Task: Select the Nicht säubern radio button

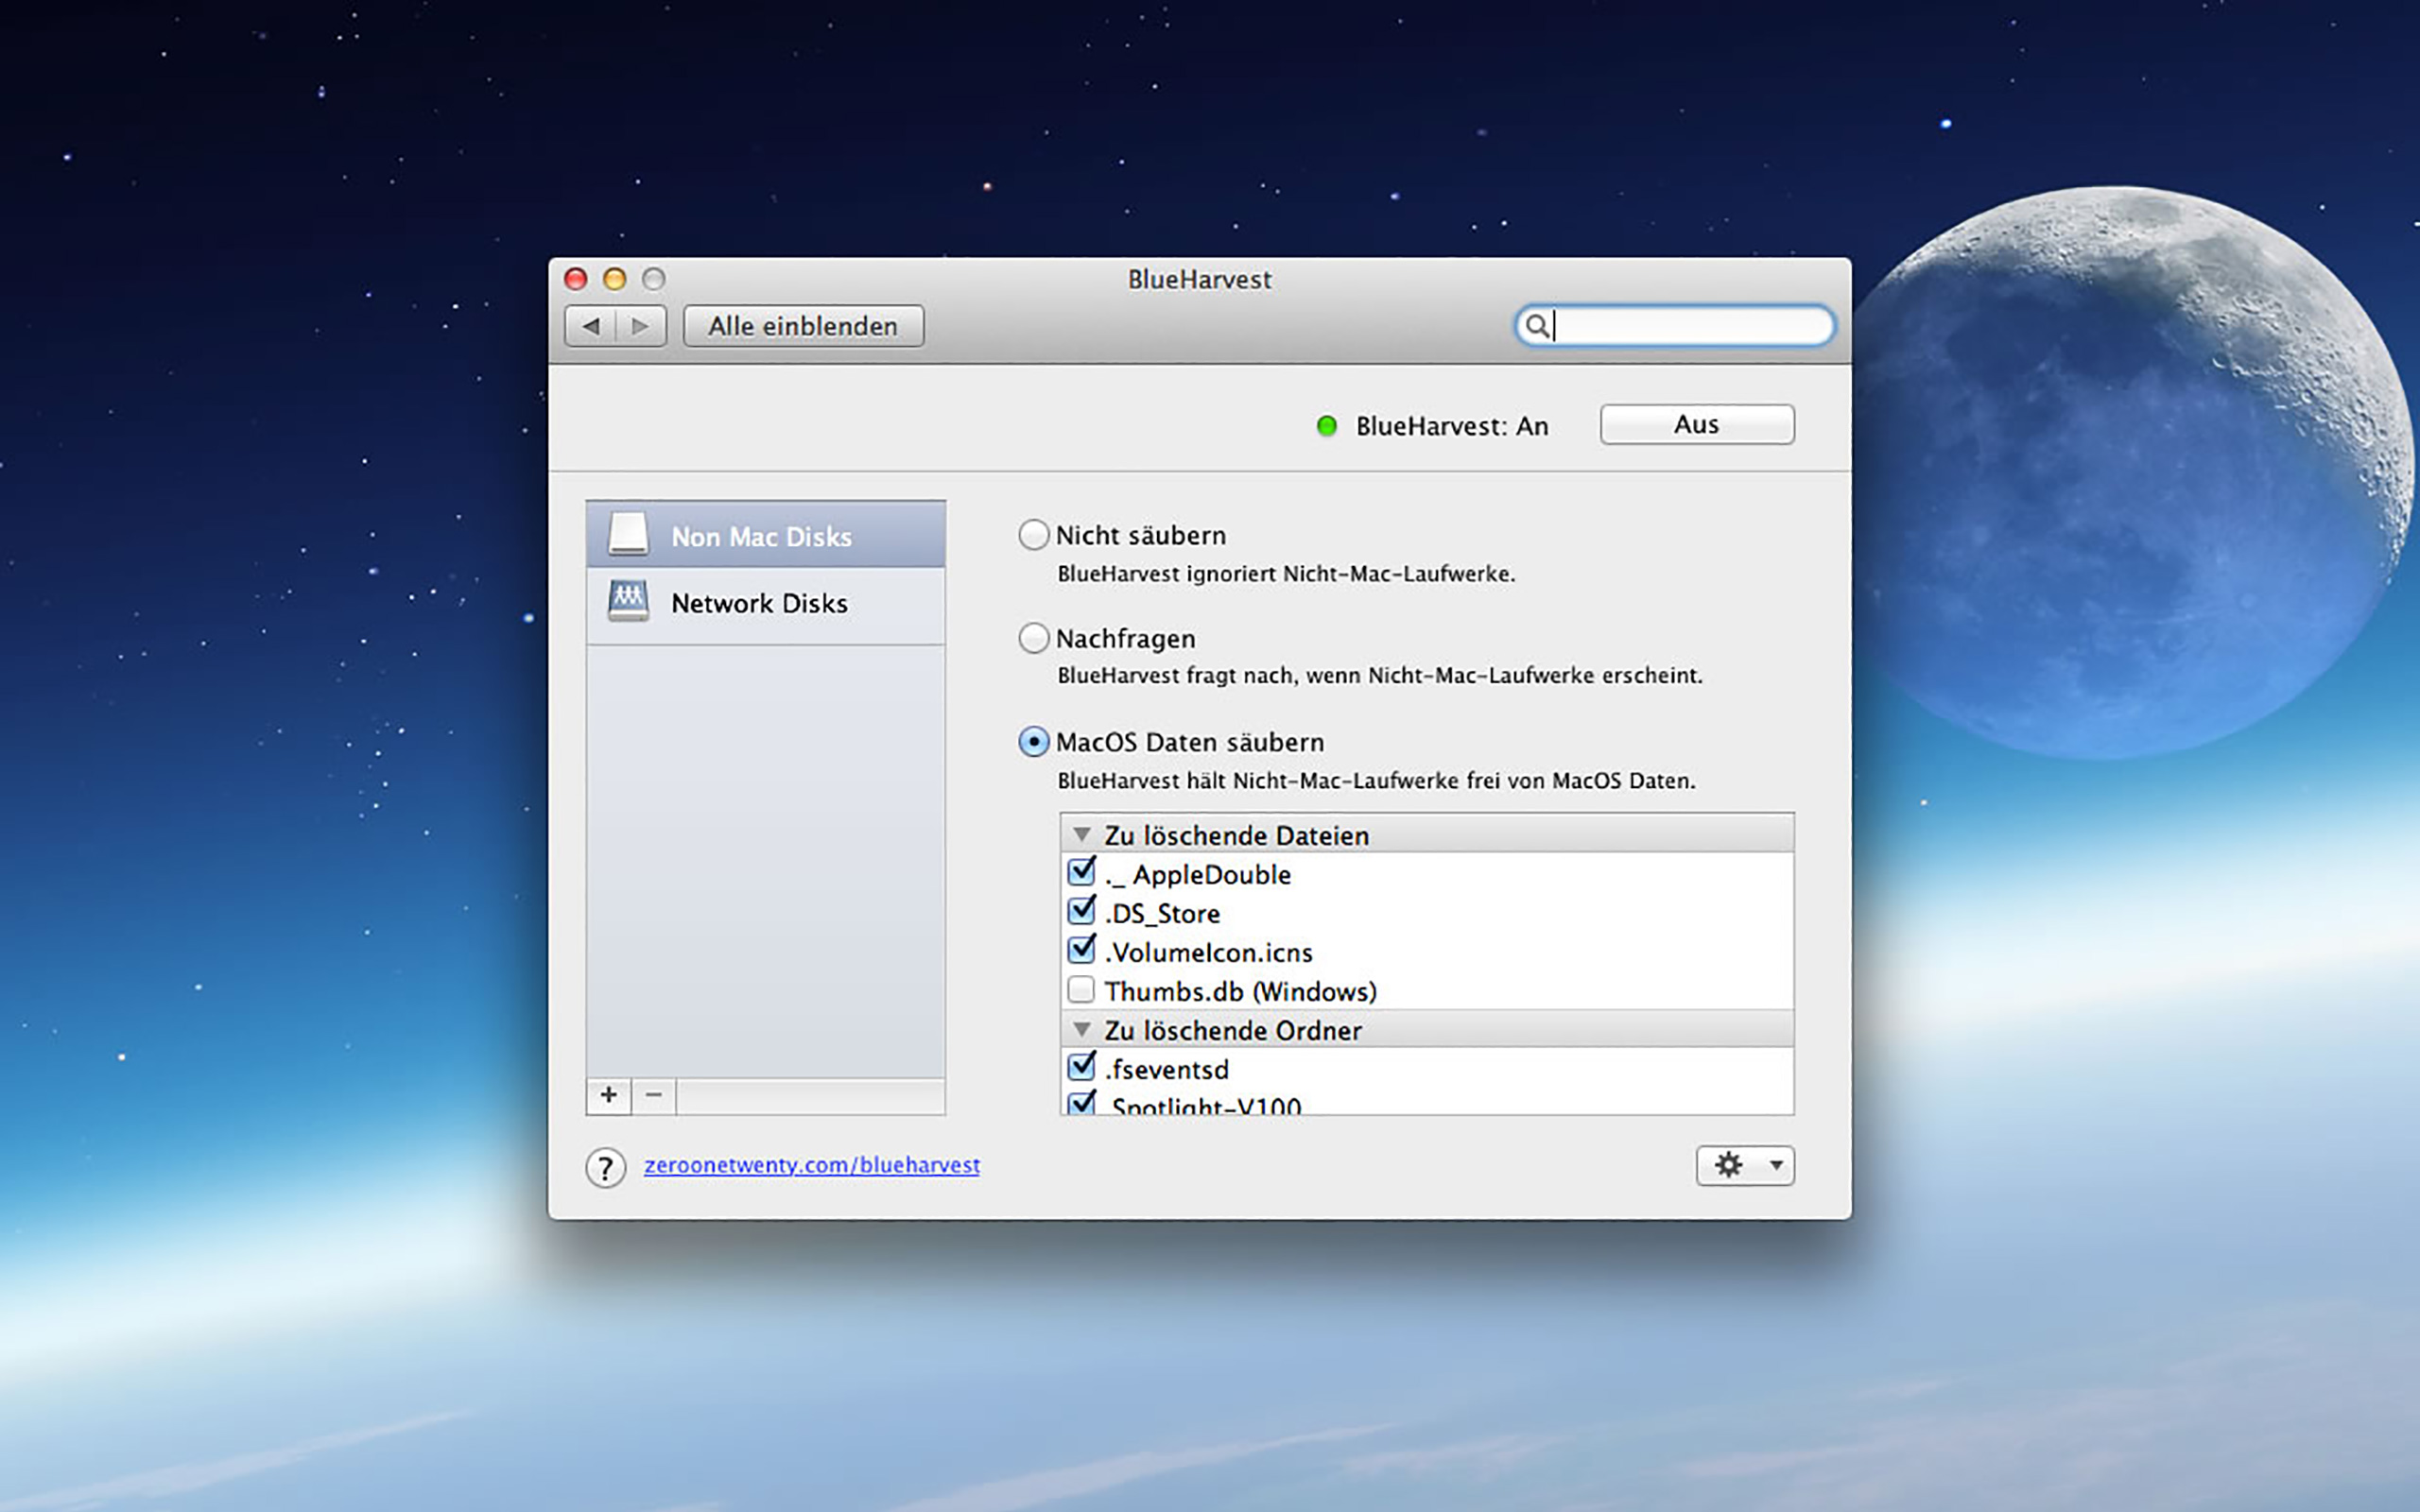Action: click(x=1033, y=535)
